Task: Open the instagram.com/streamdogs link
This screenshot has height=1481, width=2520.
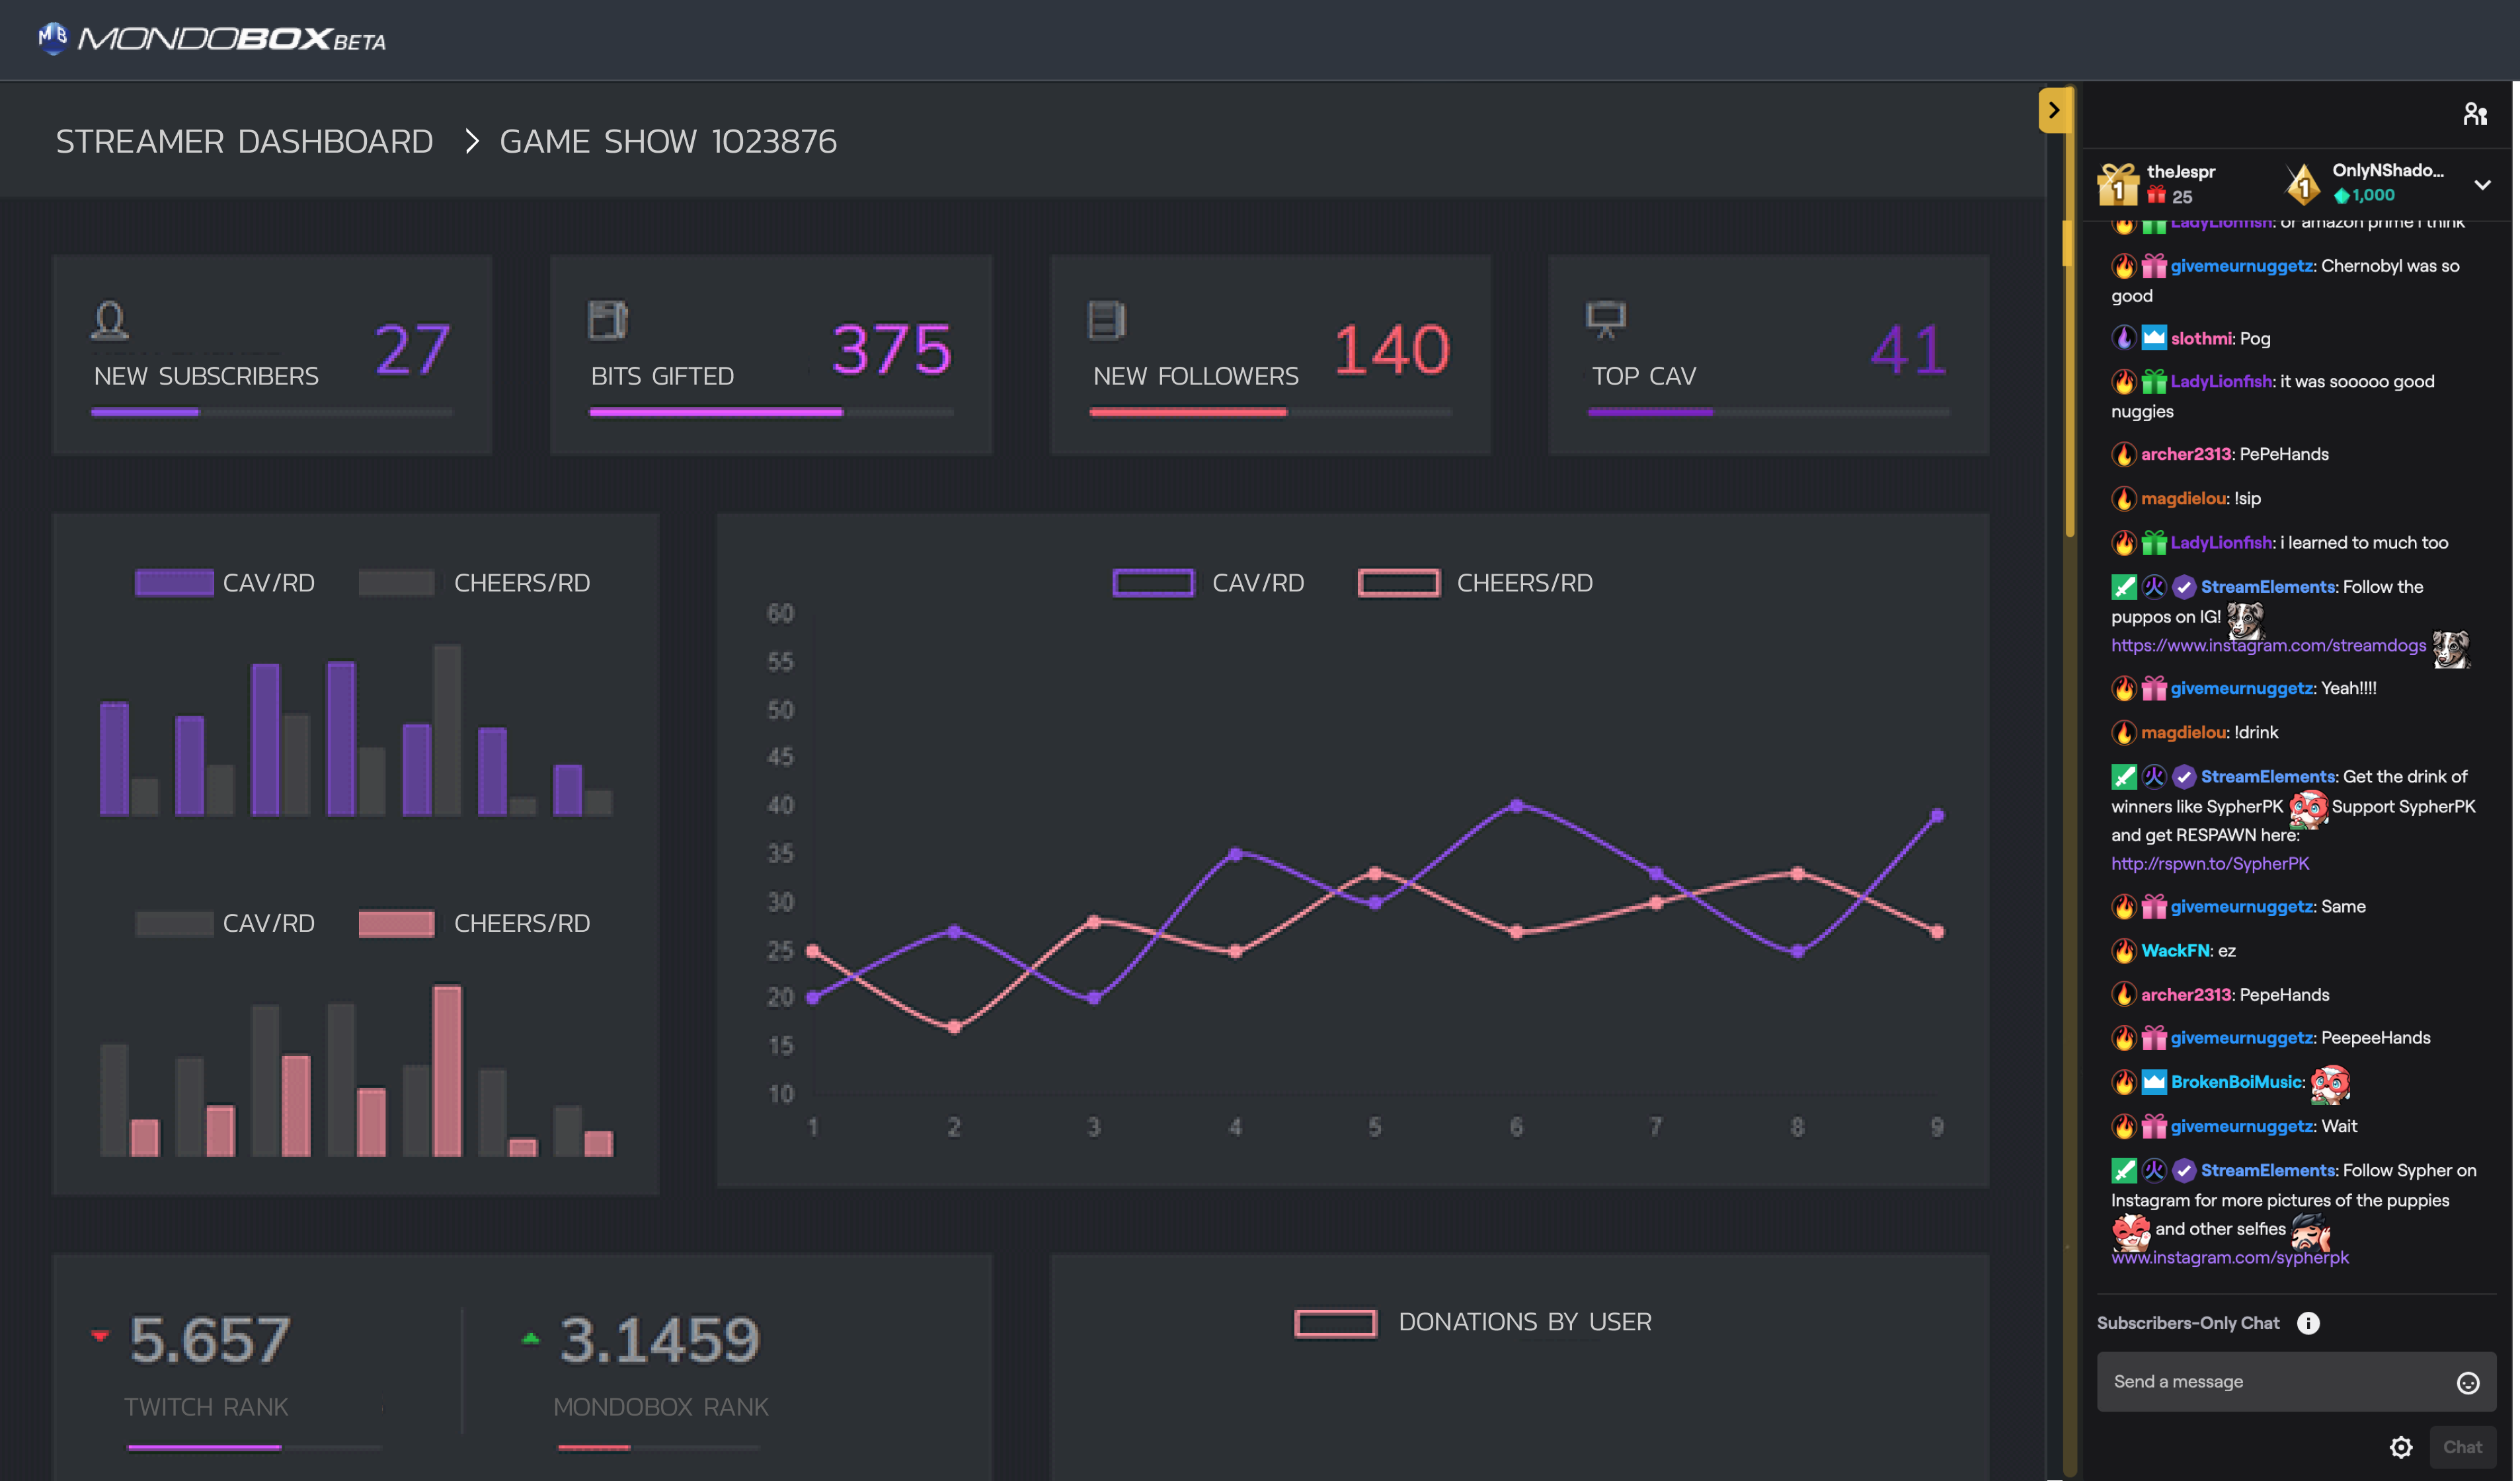Action: tap(2268, 645)
